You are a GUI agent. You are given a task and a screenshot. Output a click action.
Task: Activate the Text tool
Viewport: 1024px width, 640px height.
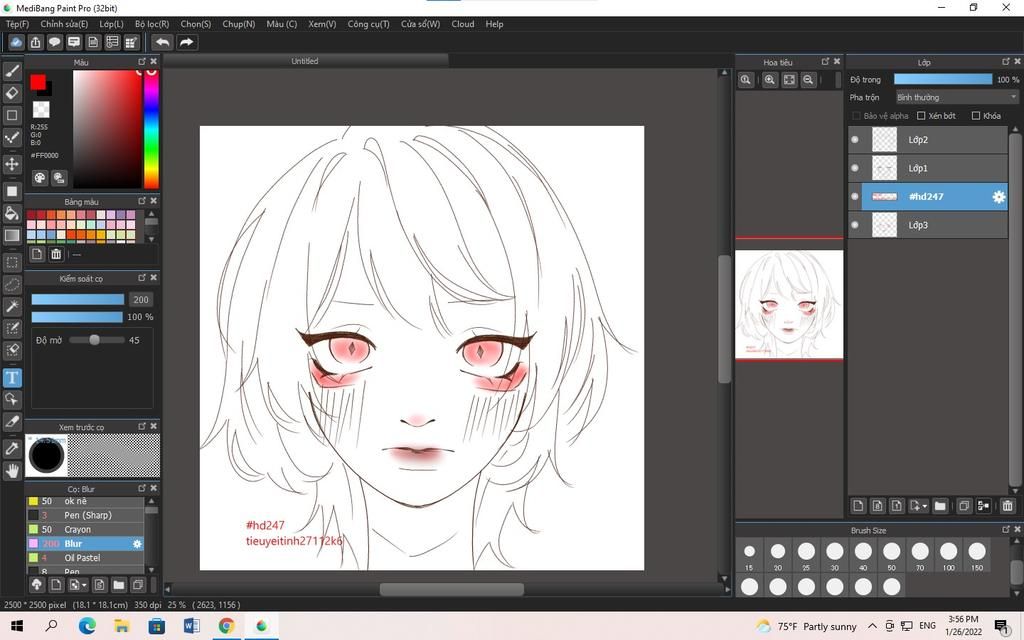[12, 377]
